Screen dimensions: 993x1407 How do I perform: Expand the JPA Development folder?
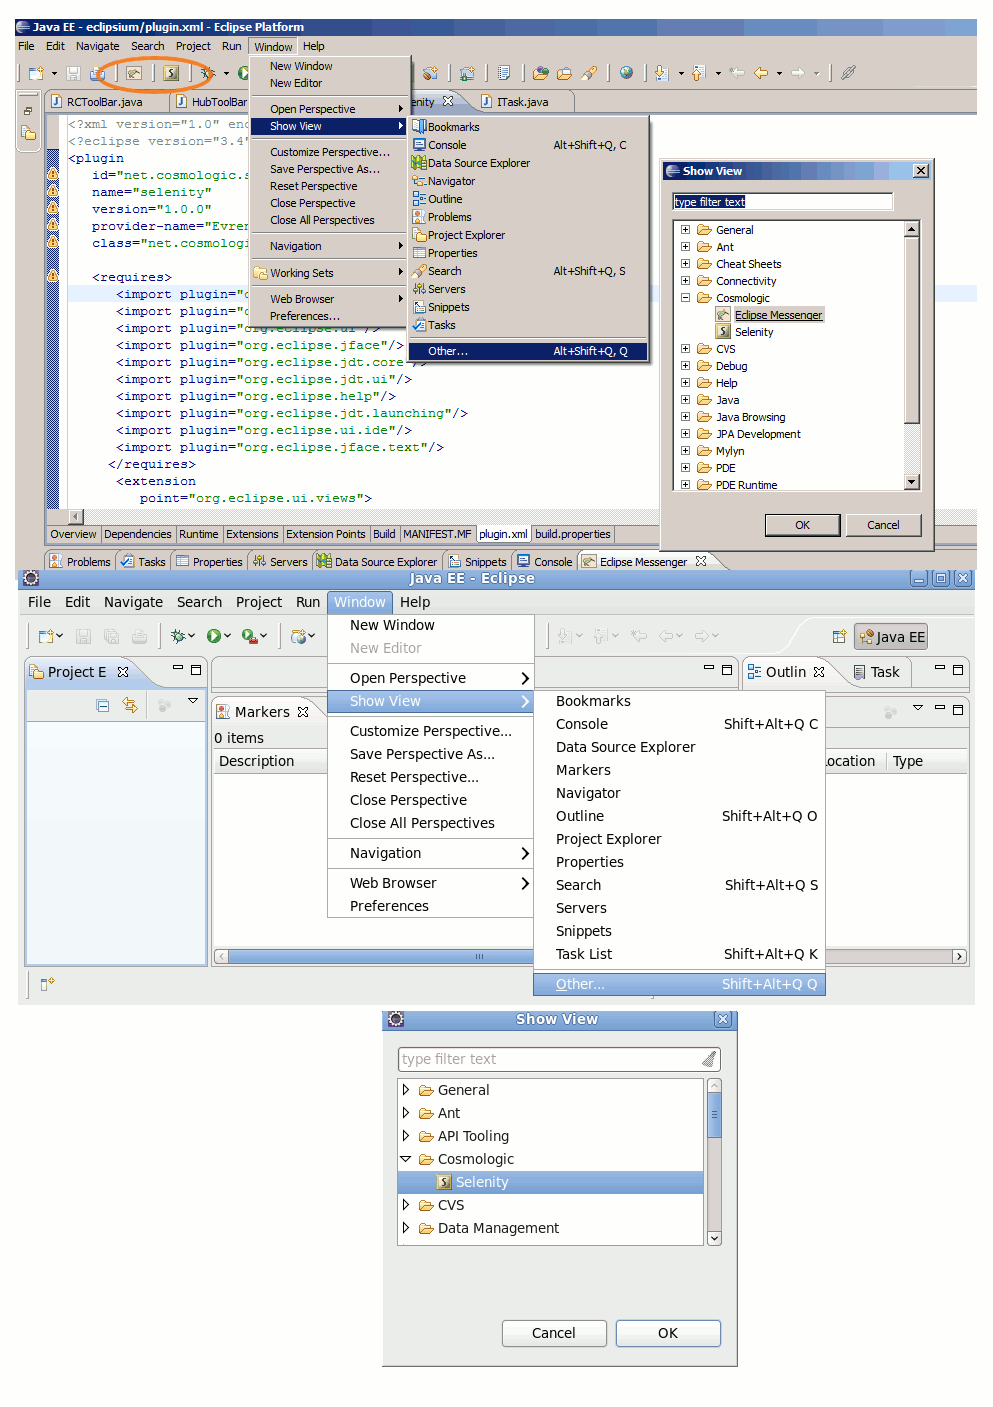tap(685, 434)
